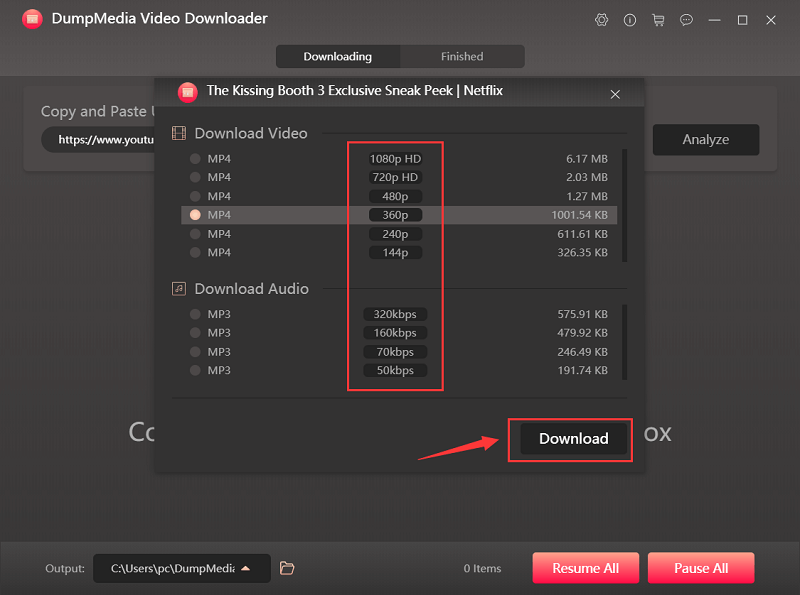This screenshot has height=595, width=800.
Task: Switch to the Downloading tab
Action: [x=338, y=56]
